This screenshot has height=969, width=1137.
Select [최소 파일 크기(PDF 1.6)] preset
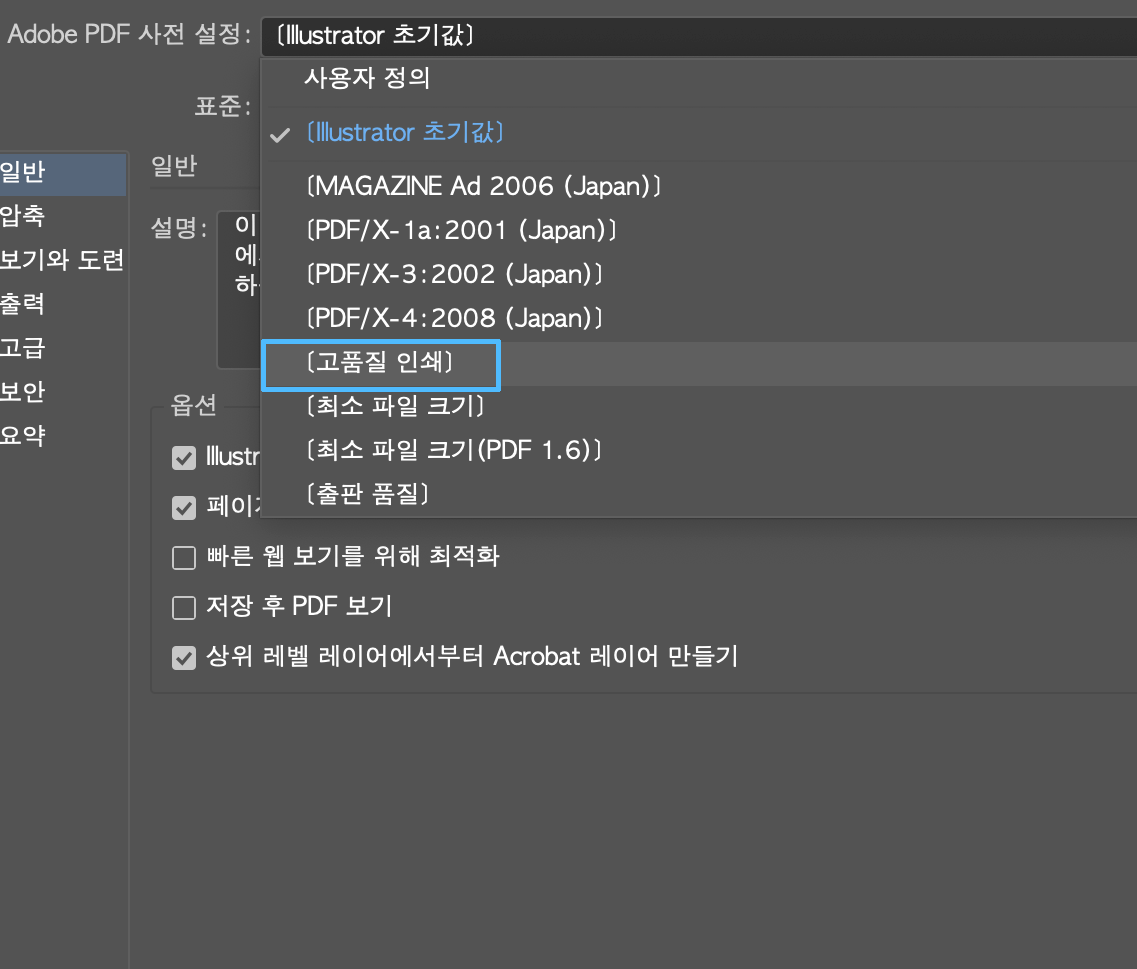(x=698, y=451)
